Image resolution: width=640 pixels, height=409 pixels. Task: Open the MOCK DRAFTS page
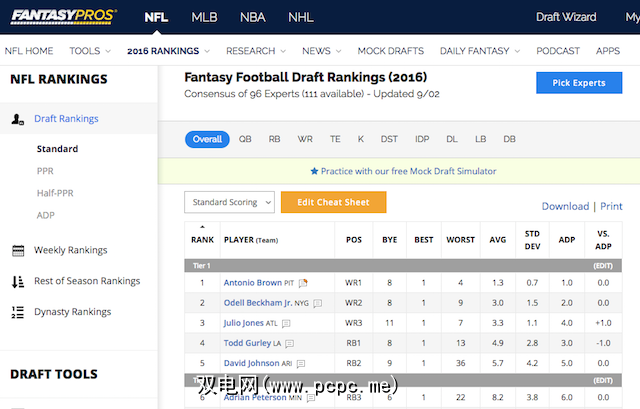pos(391,51)
